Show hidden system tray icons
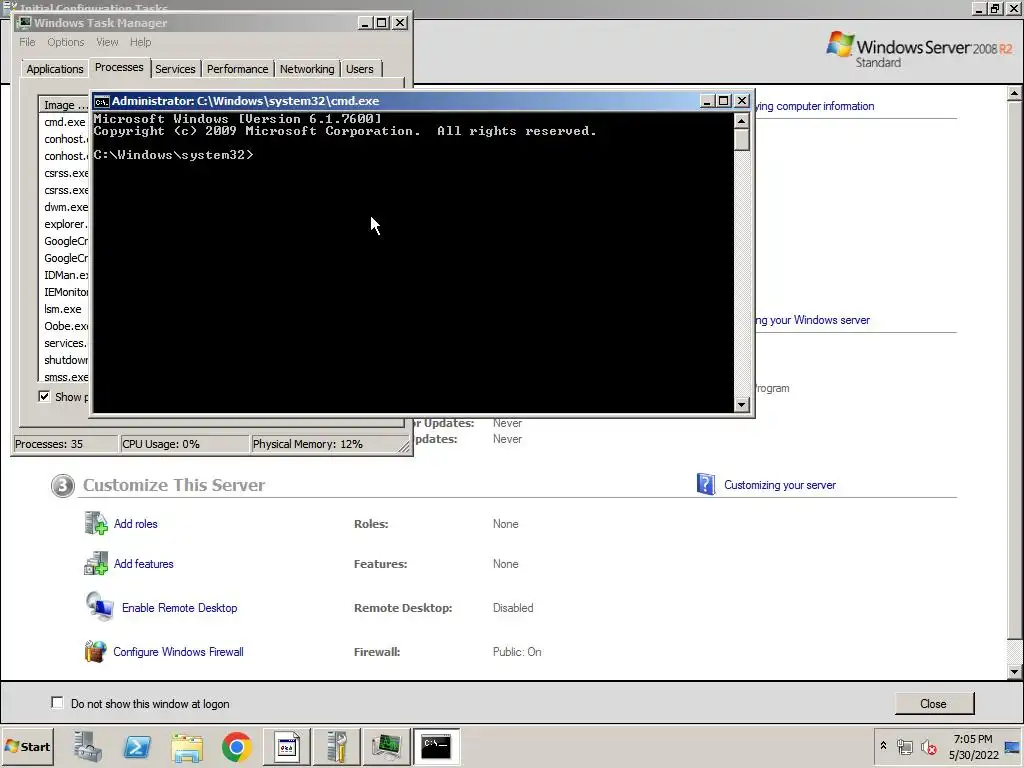The image size is (1024, 768). pyautogui.click(x=883, y=746)
